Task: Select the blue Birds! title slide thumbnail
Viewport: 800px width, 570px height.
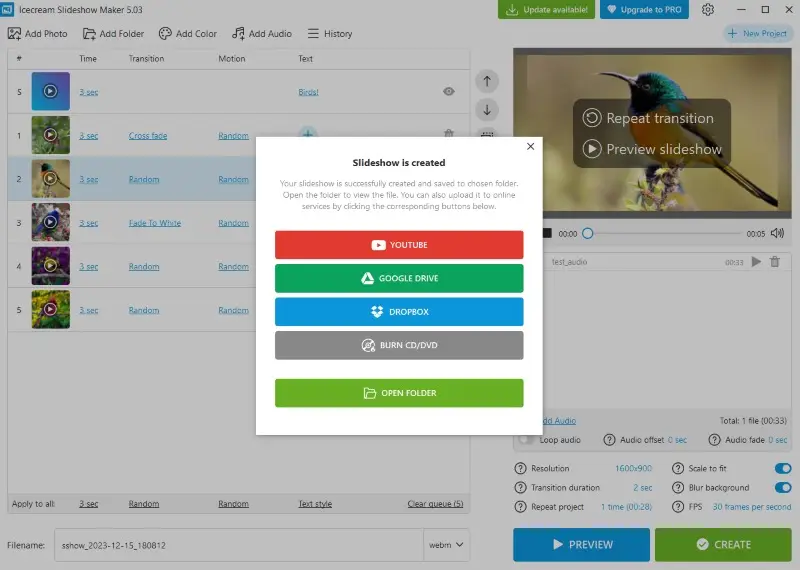Action: (51, 91)
